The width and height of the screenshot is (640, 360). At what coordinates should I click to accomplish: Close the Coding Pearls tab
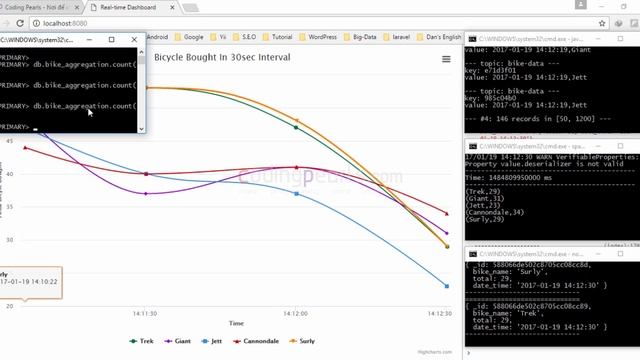(x=77, y=7)
